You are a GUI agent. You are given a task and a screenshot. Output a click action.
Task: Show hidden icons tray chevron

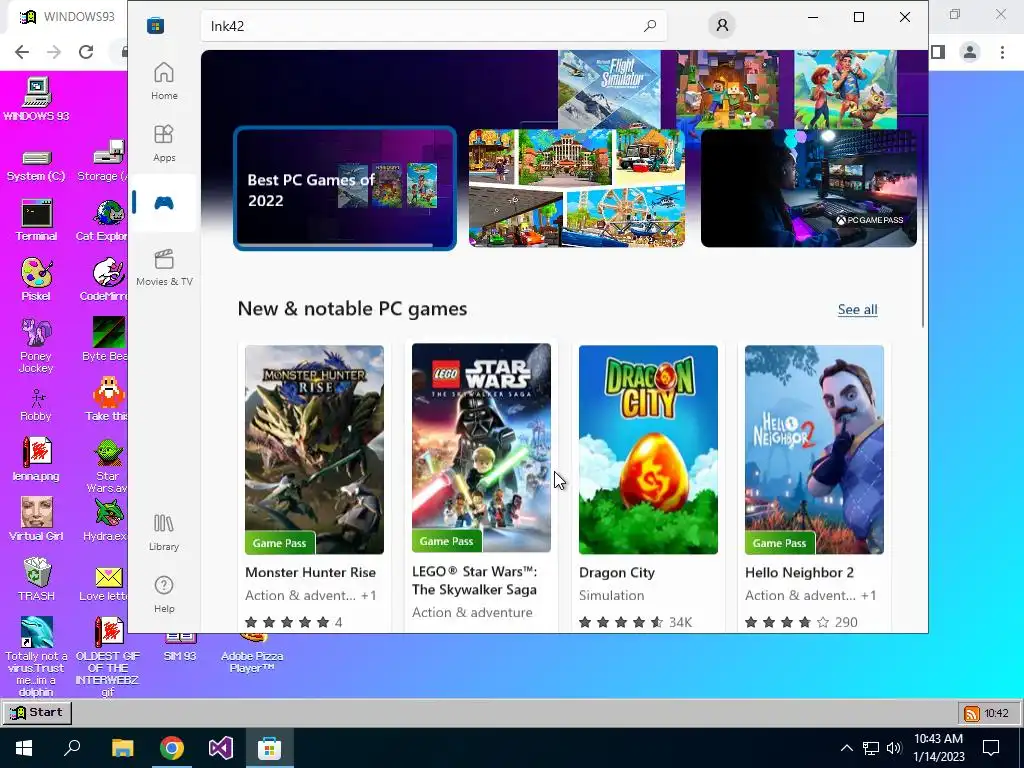click(846, 748)
